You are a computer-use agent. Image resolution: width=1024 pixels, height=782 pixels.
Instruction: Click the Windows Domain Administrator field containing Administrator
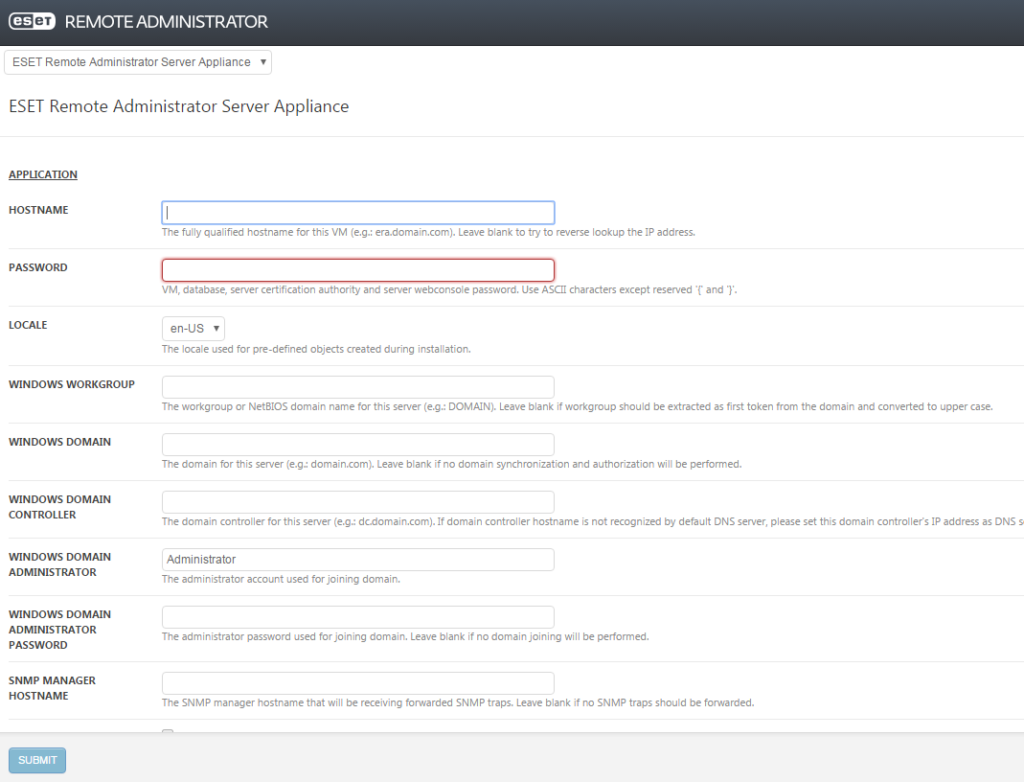click(358, 559)
